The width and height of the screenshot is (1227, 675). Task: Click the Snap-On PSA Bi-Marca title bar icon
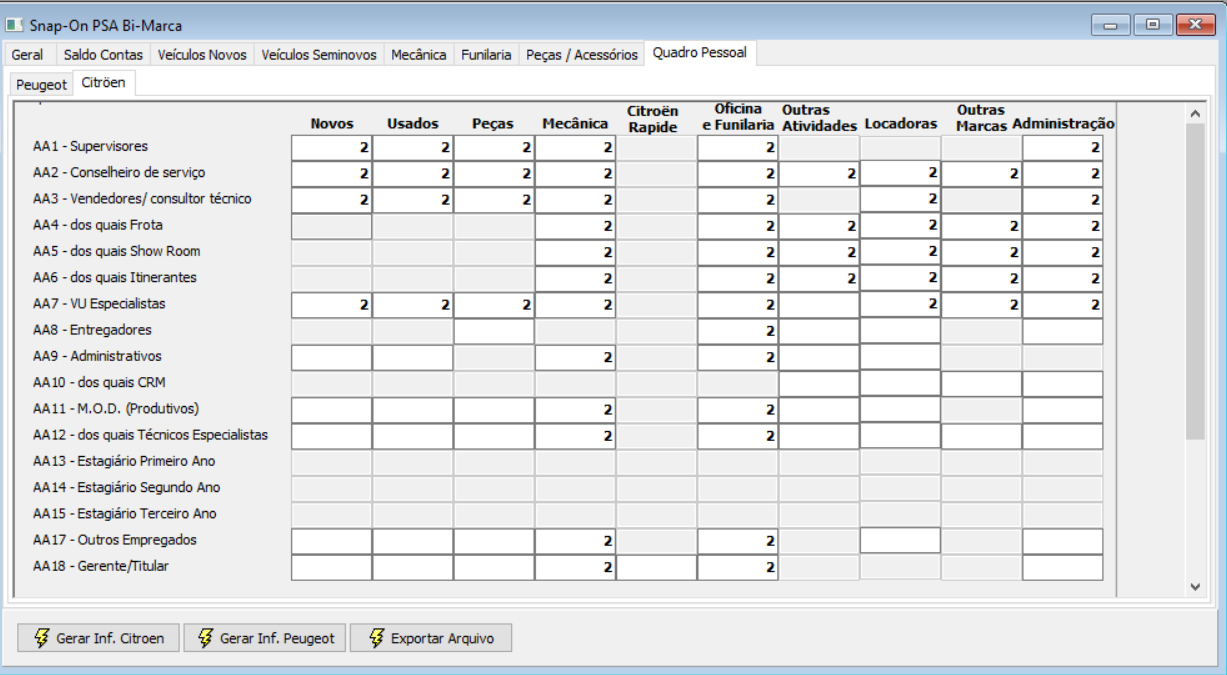14,25
